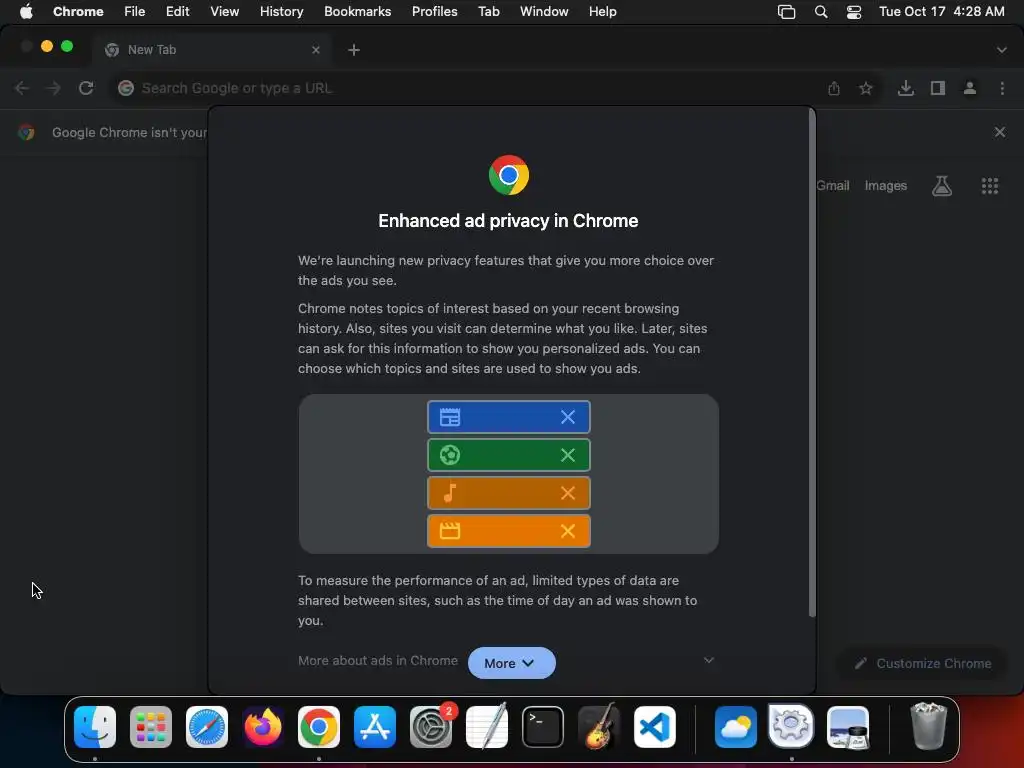Click the share page icon in address bar
Viewport: 1024px width, 768px height.
click(x=834, y=88)
